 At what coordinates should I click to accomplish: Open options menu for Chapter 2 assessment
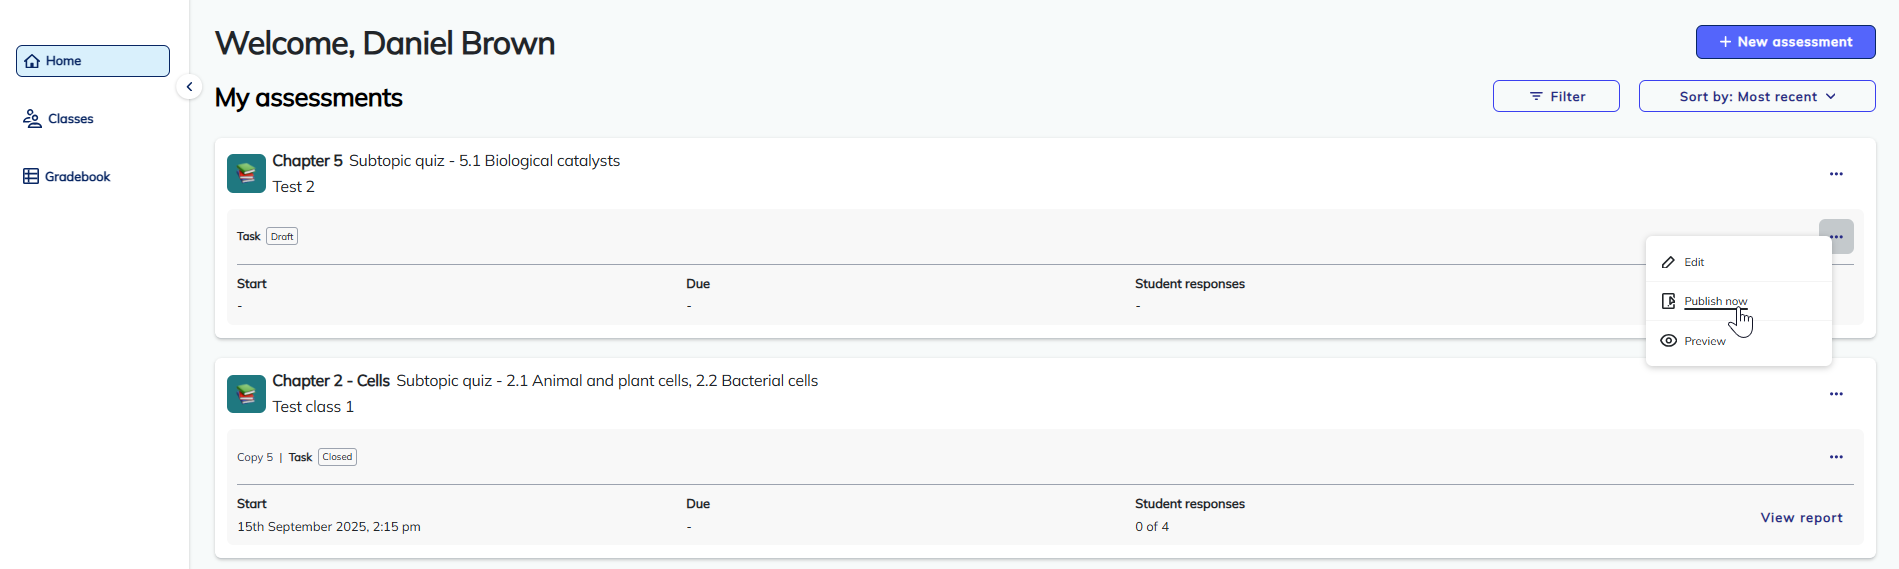tap(1836, 394)
